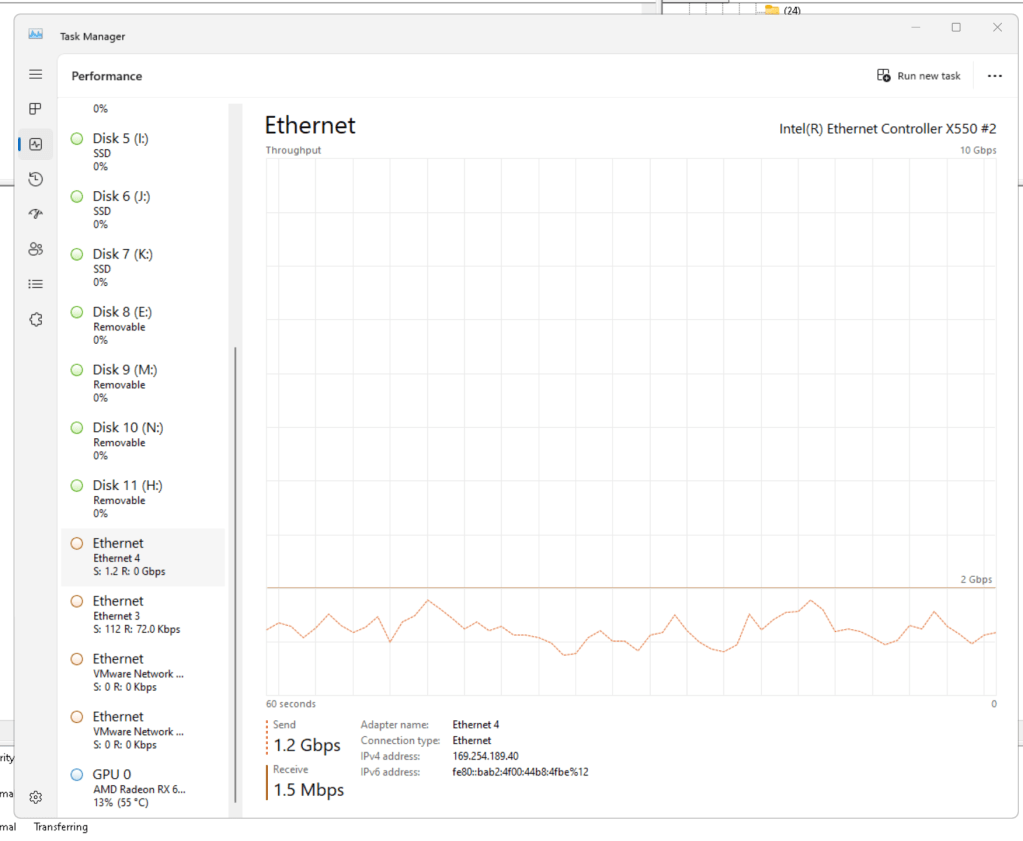Select the first VMware Network Ethernet entry

(x=143, y=672)
